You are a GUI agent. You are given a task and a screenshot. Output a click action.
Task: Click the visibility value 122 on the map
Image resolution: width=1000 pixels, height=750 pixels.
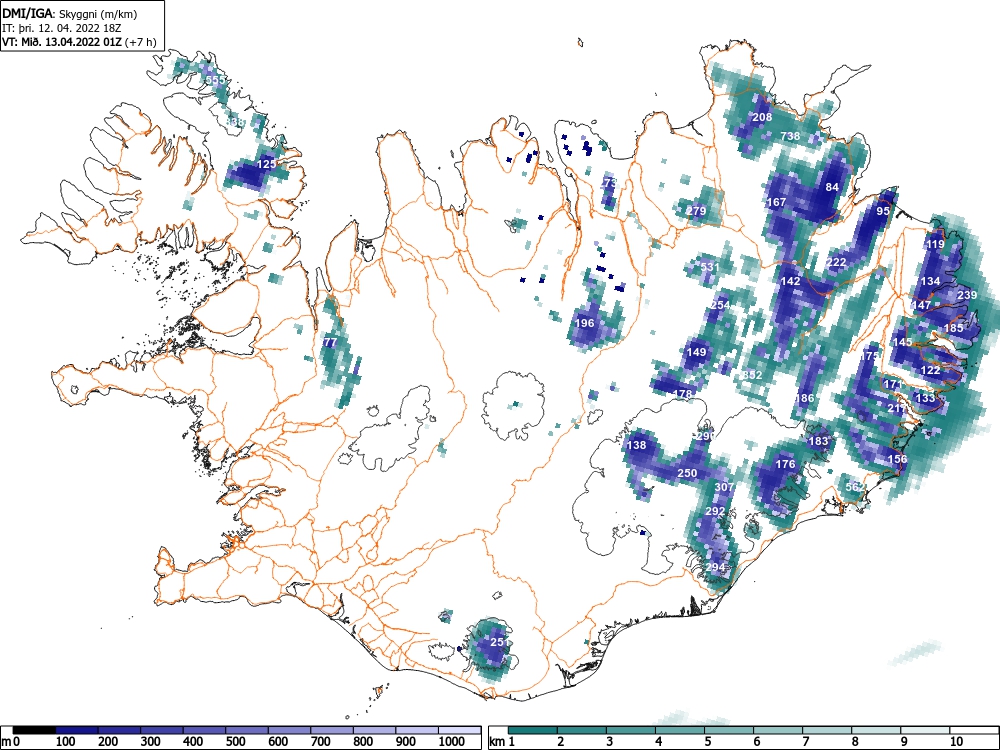tap(930, 370)
